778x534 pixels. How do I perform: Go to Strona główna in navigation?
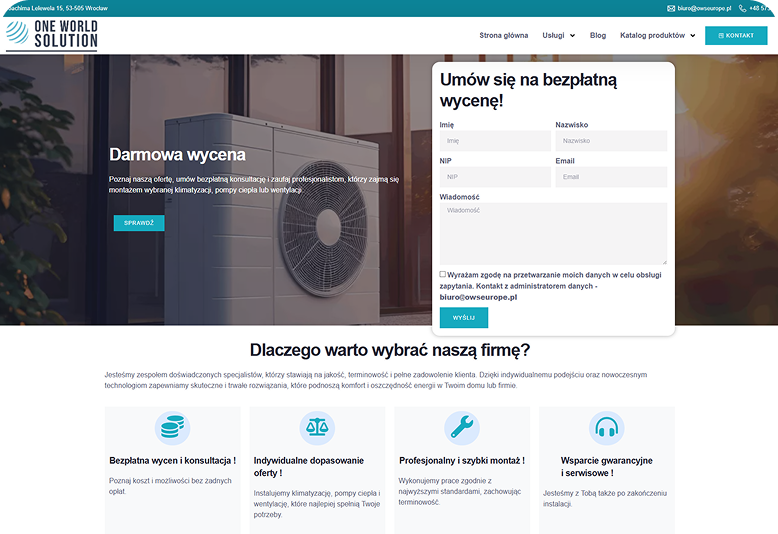(x=503, y=35)
